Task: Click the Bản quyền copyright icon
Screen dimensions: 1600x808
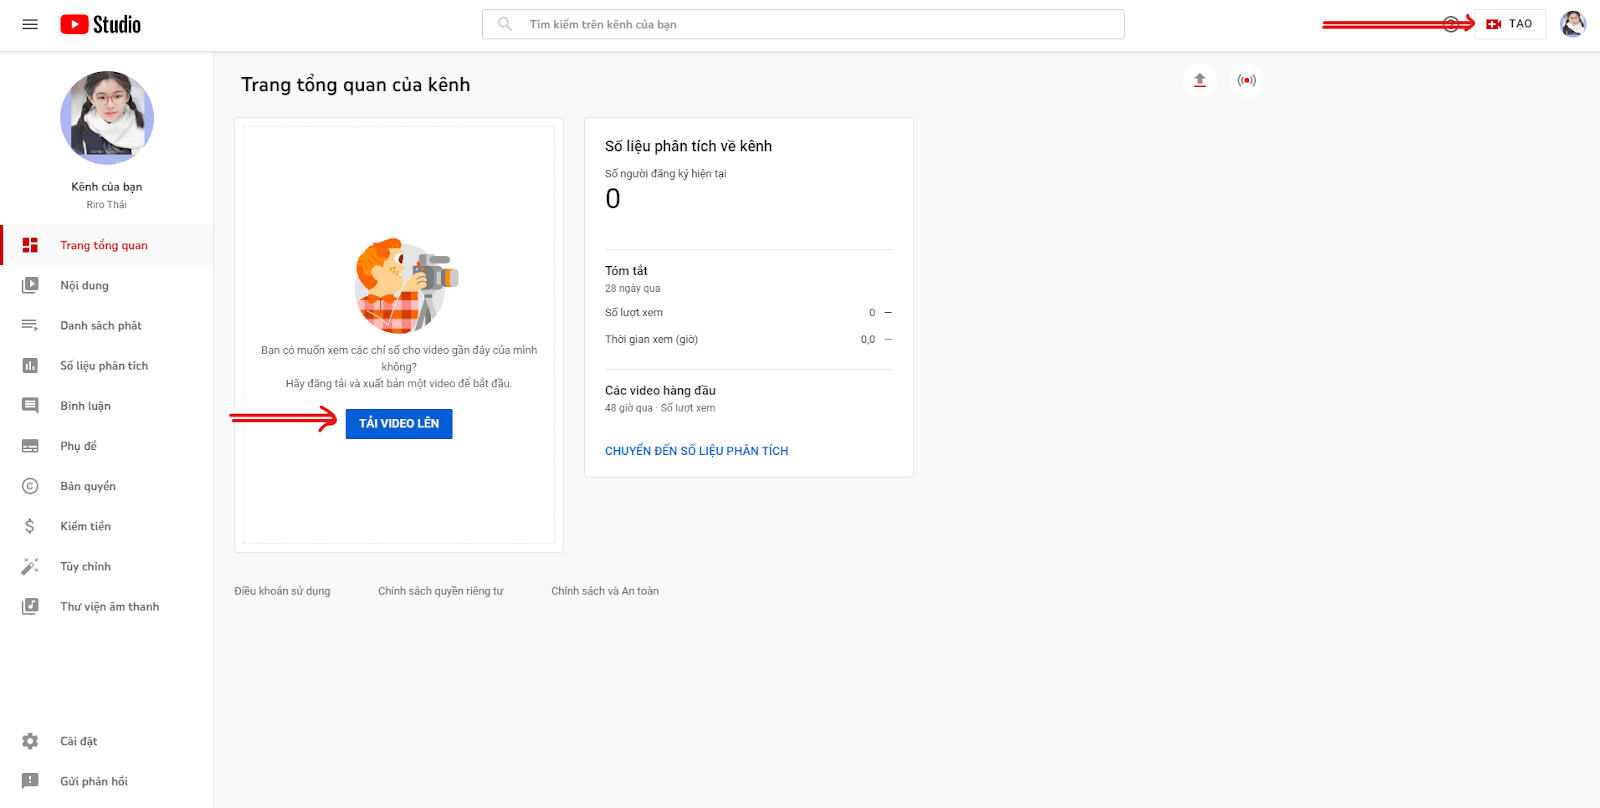Action: (30, 486)
